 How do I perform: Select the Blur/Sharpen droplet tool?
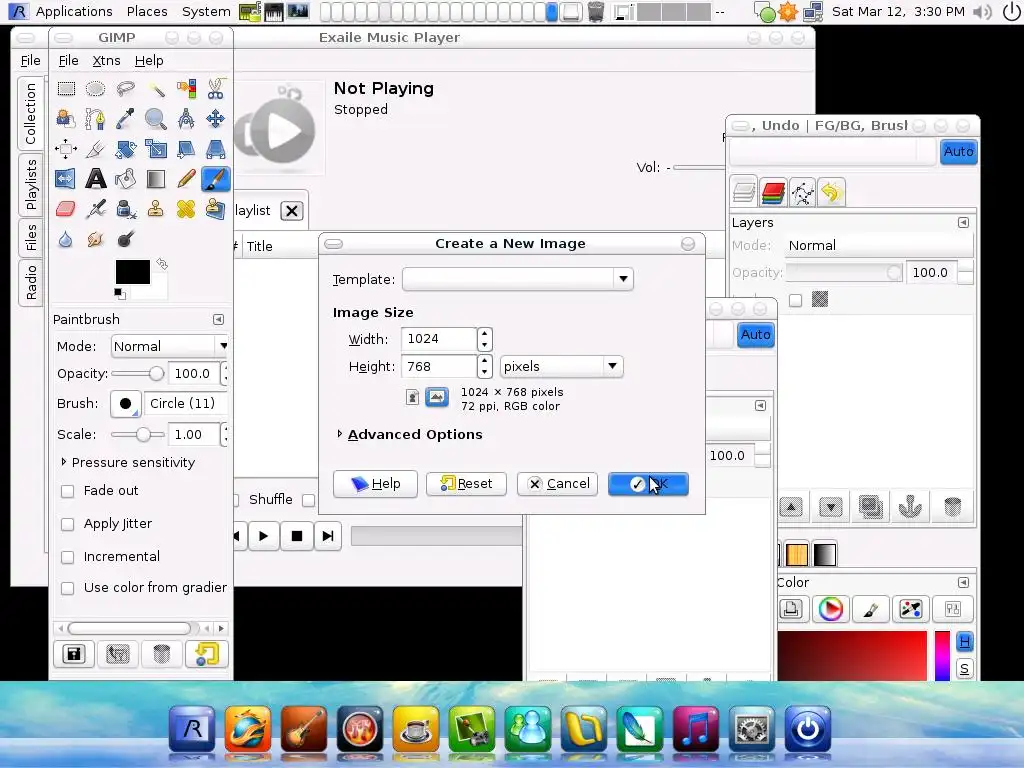point(66,240)
